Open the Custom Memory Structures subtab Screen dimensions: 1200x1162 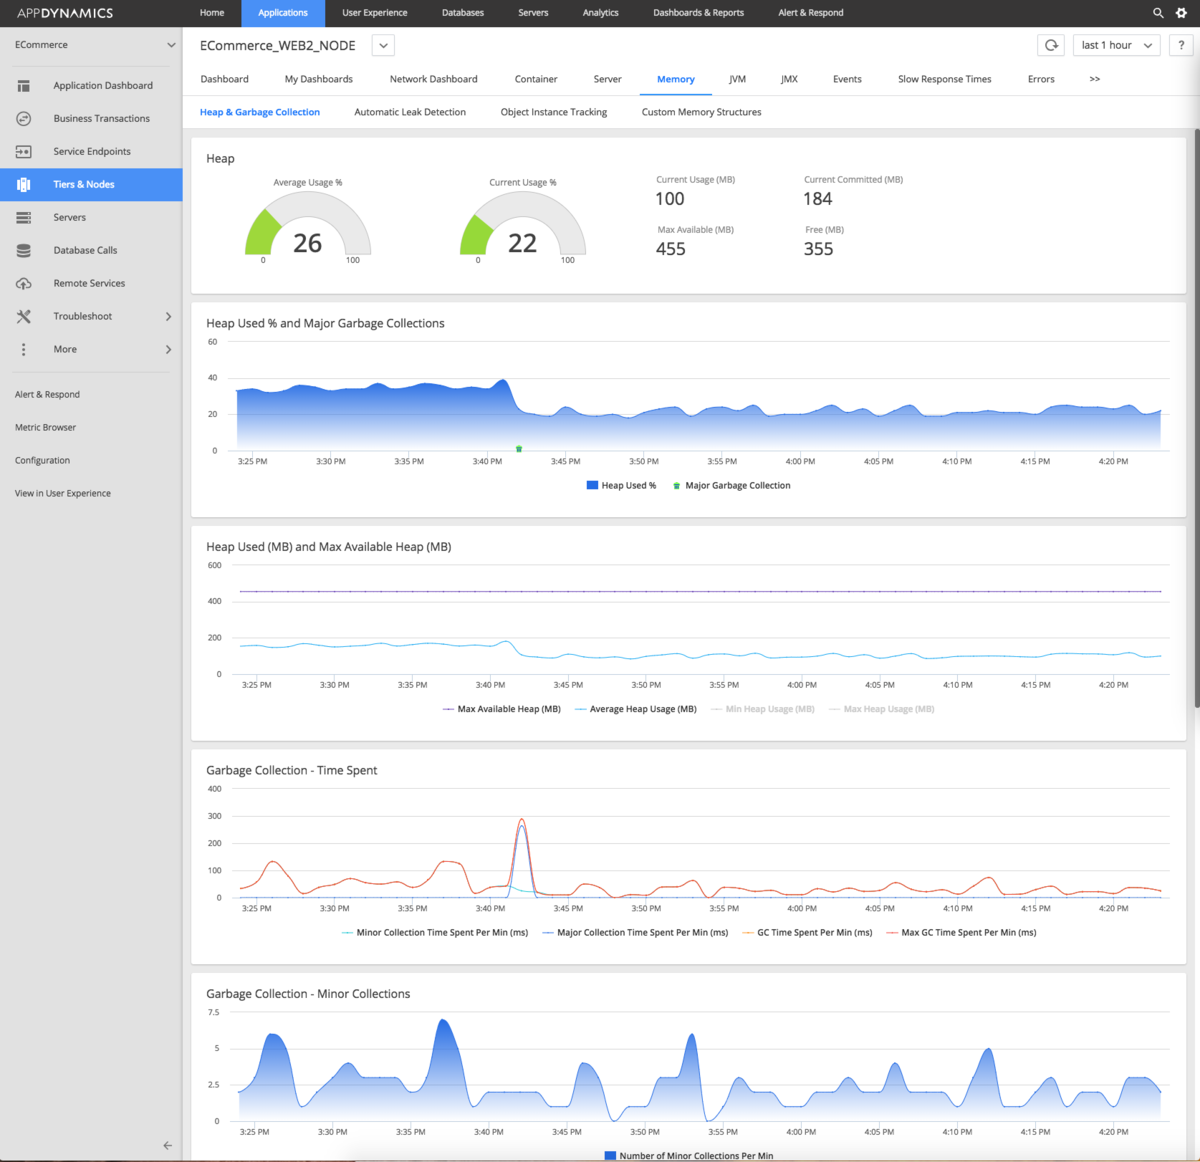point(702,112)
